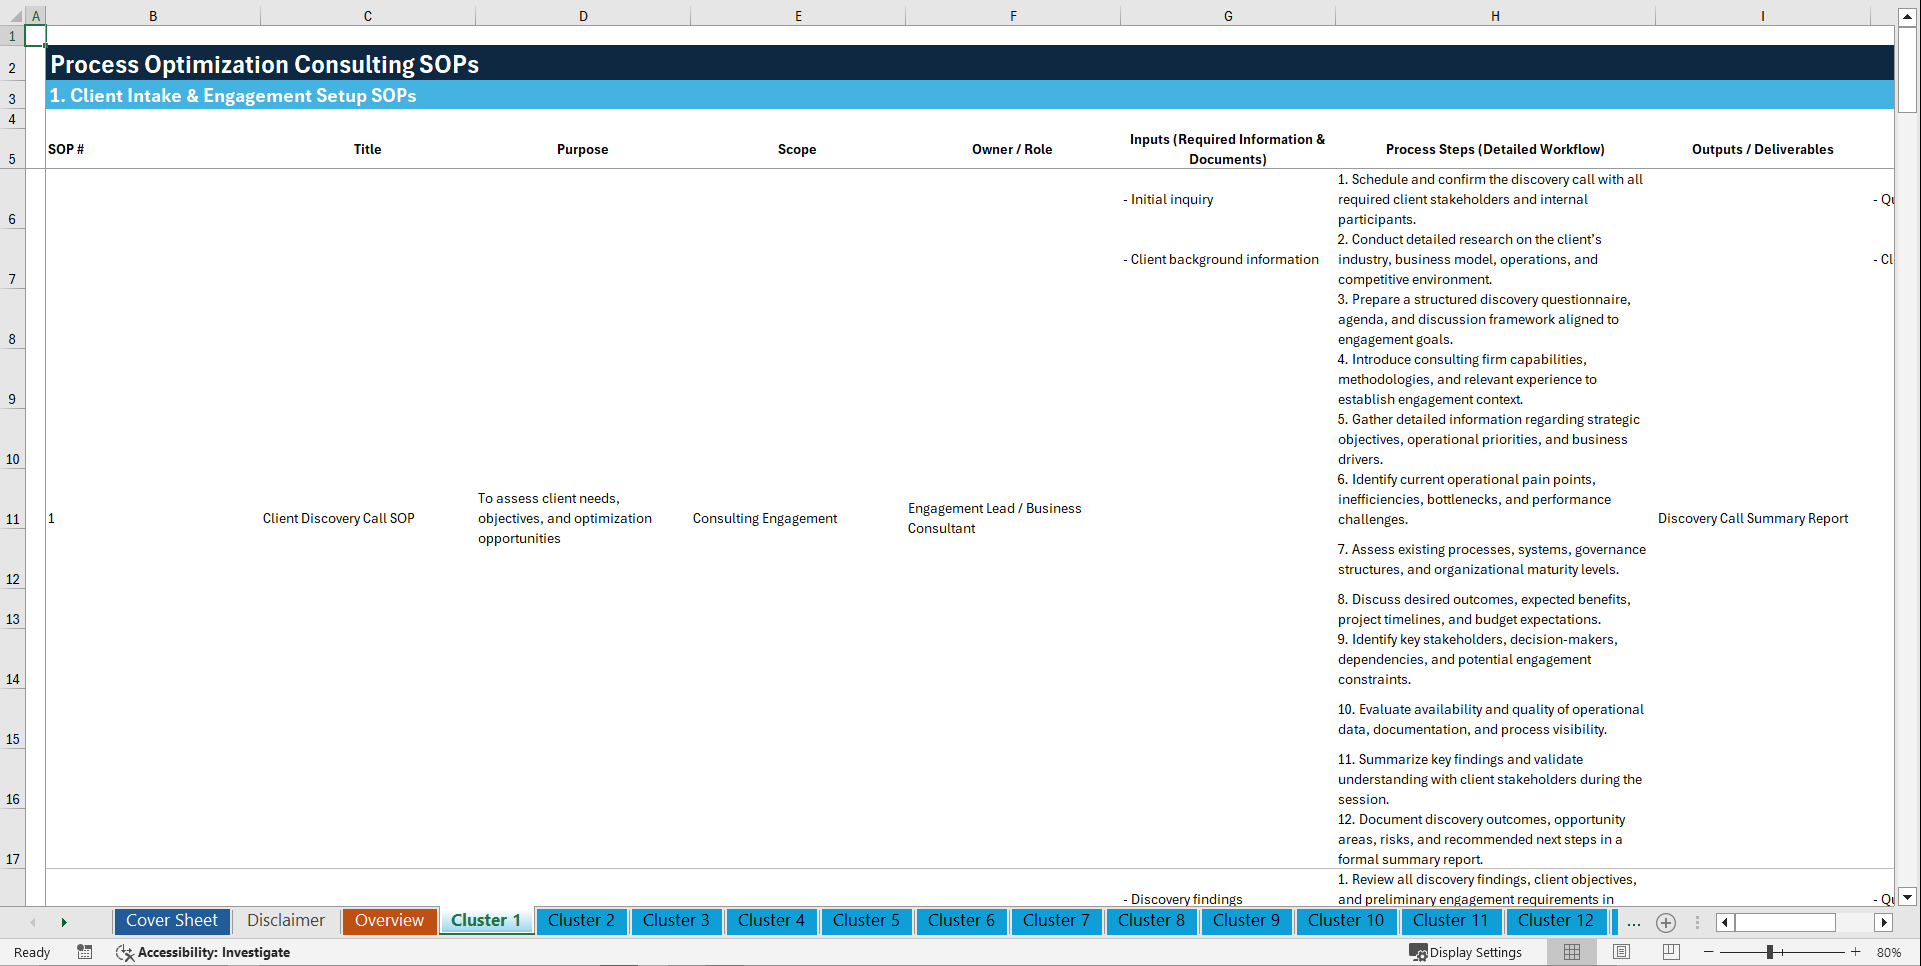Click the 'Consulting Engagement' cell

(x=765, y=518)
